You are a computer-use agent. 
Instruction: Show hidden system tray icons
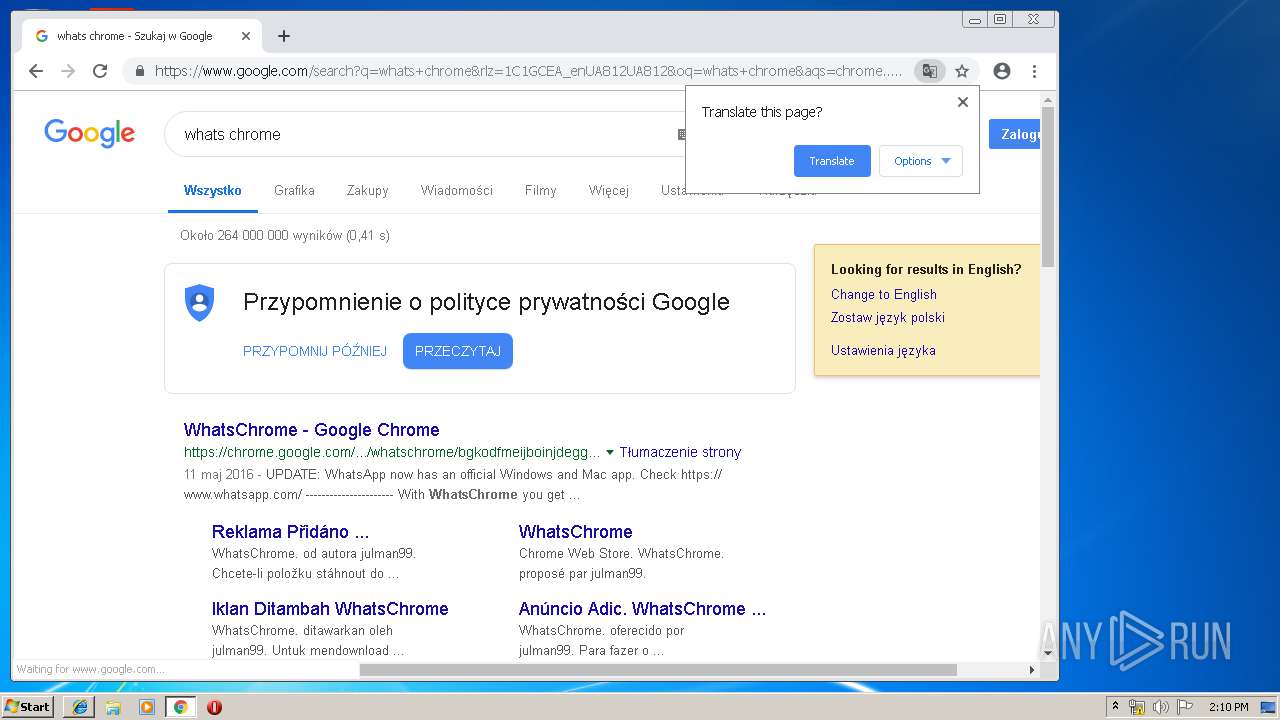click(x=1115, y=707)
